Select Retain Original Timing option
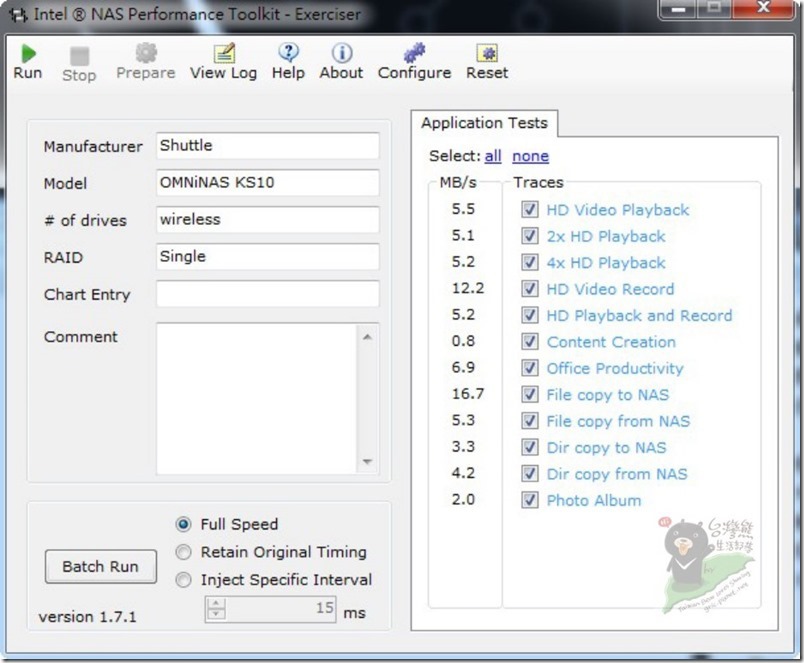The height and width of the screenshot is (663, 804). click(x=184, y=552)
